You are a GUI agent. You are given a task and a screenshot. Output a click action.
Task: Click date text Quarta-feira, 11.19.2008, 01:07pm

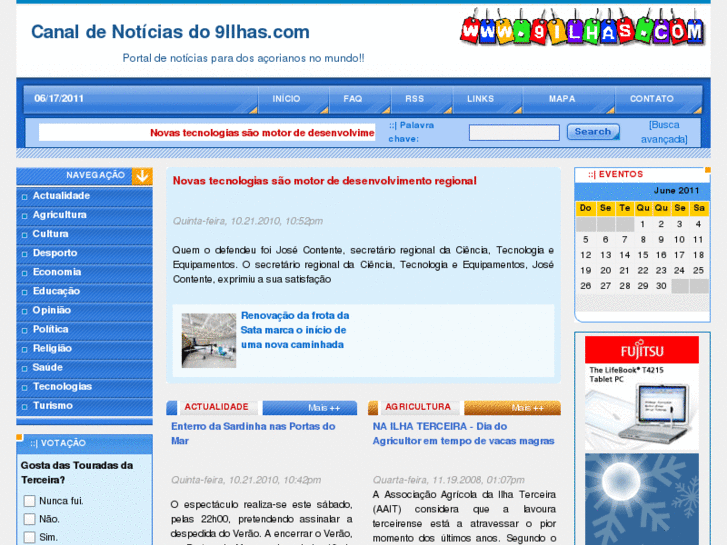pyautogui.click(x=448, y=480)
